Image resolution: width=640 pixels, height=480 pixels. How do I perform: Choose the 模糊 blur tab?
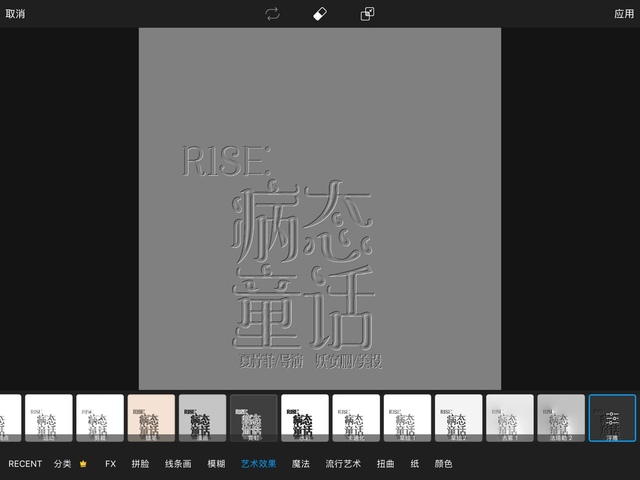[216, 464]
